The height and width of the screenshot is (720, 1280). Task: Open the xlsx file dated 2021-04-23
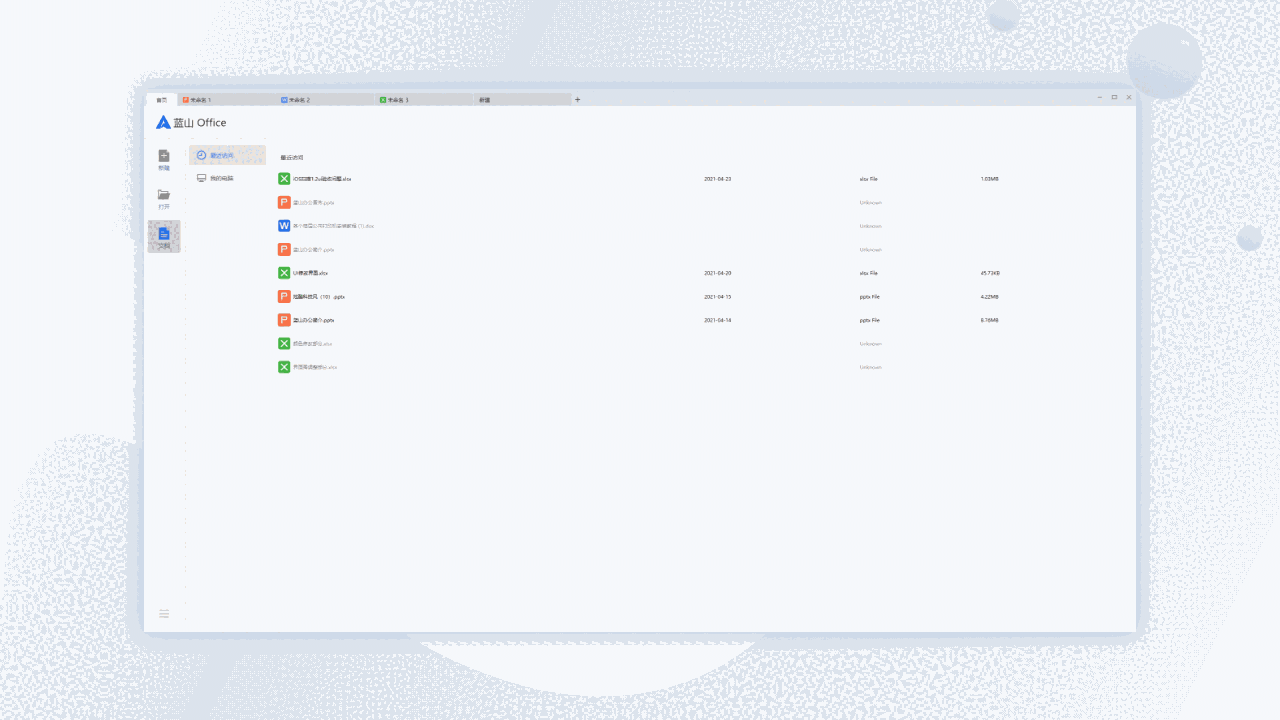tap(322, 179)
